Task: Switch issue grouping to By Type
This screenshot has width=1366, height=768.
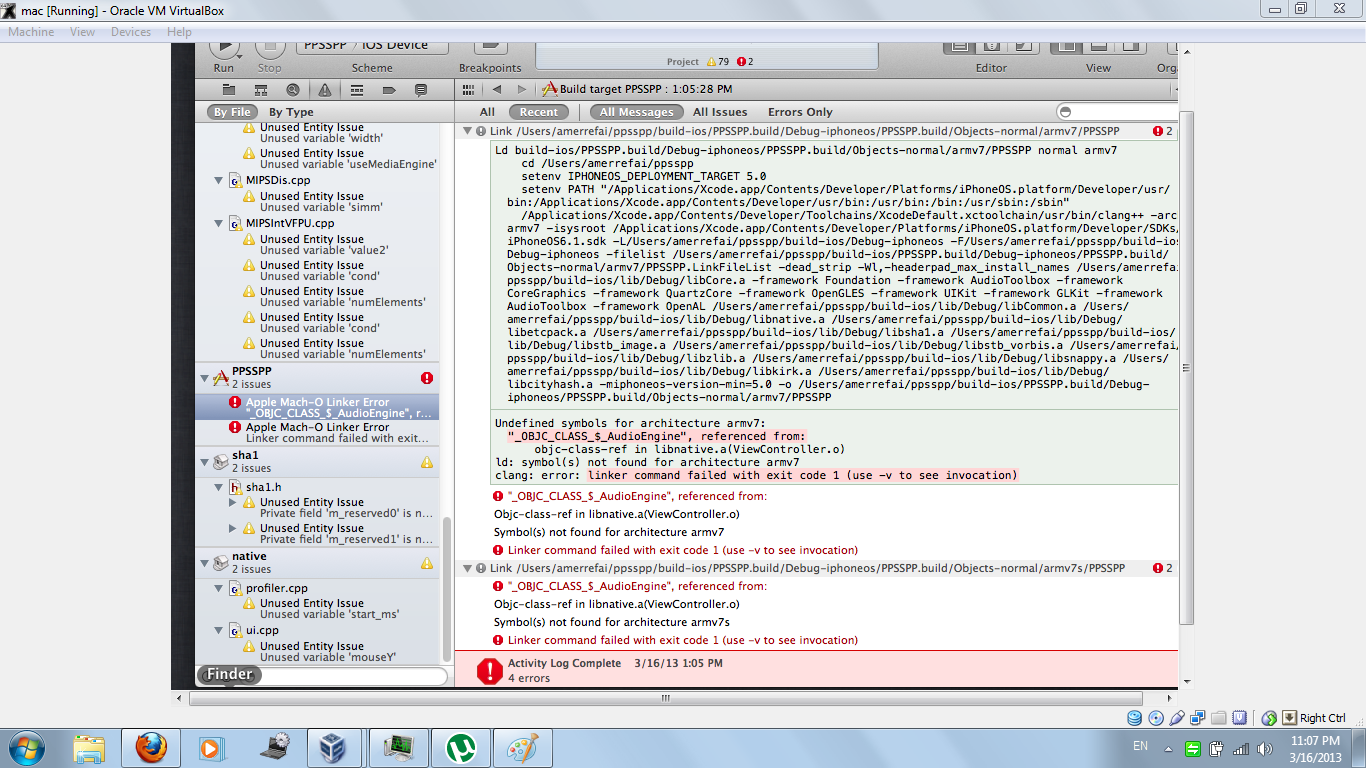Action: (291, 112)
